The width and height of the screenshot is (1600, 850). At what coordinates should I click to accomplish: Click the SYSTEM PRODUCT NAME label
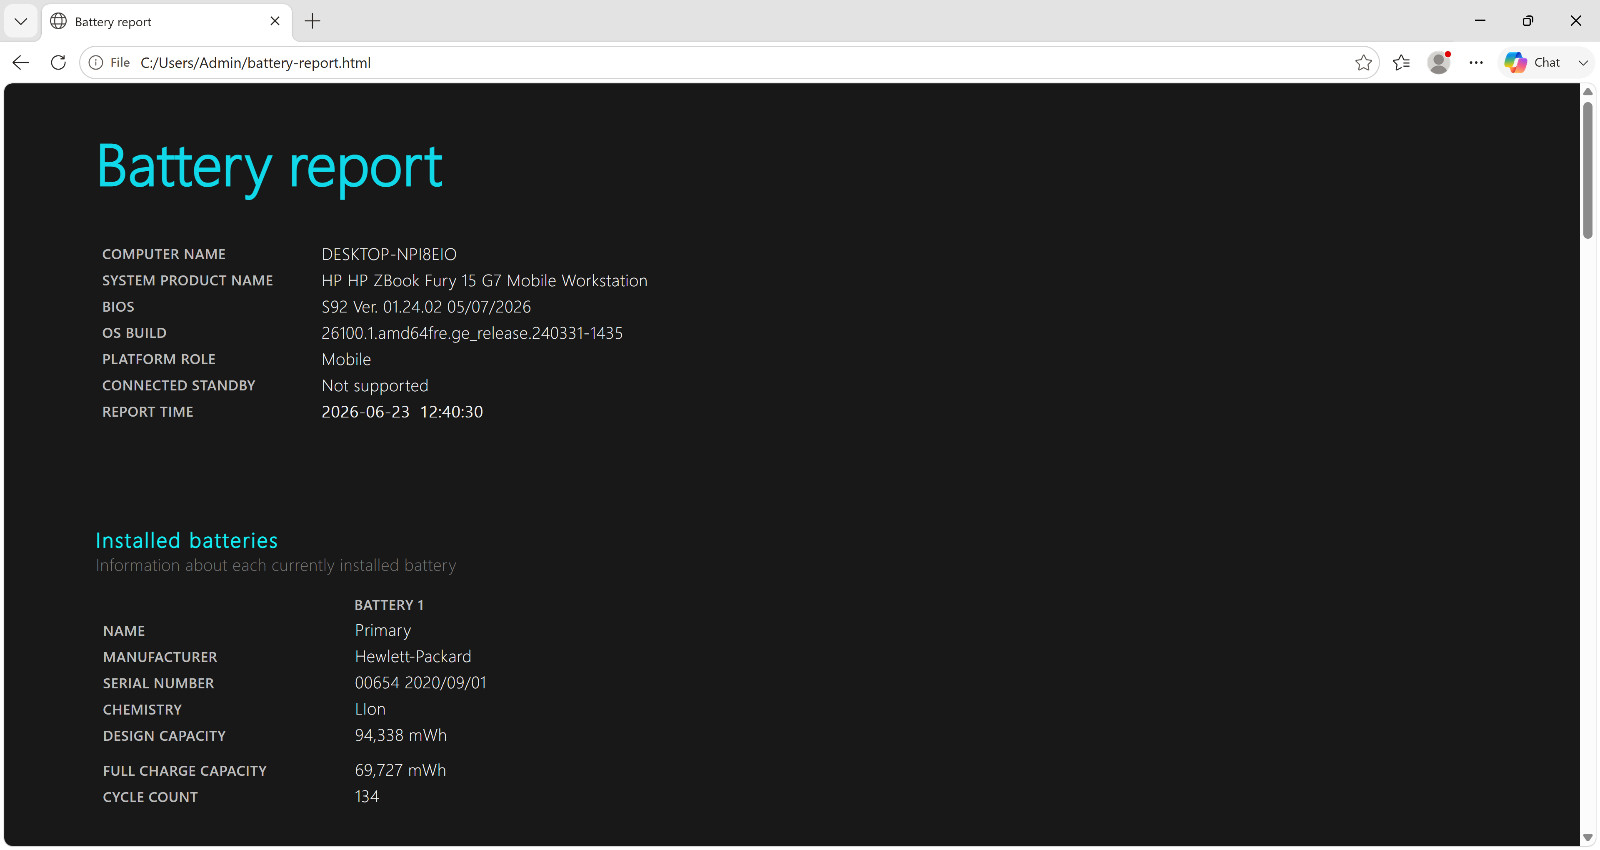(188, 281)
